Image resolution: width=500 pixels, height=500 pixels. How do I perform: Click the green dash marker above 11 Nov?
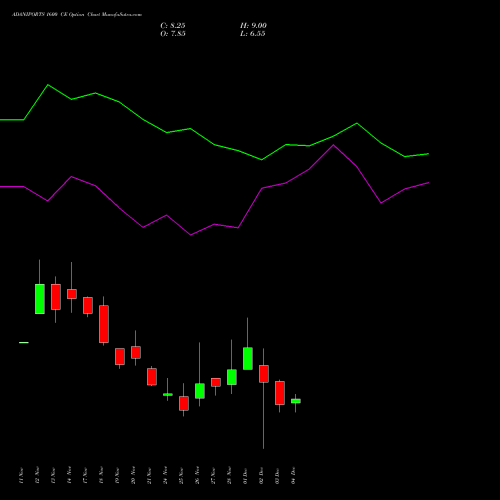click(24, 342)
